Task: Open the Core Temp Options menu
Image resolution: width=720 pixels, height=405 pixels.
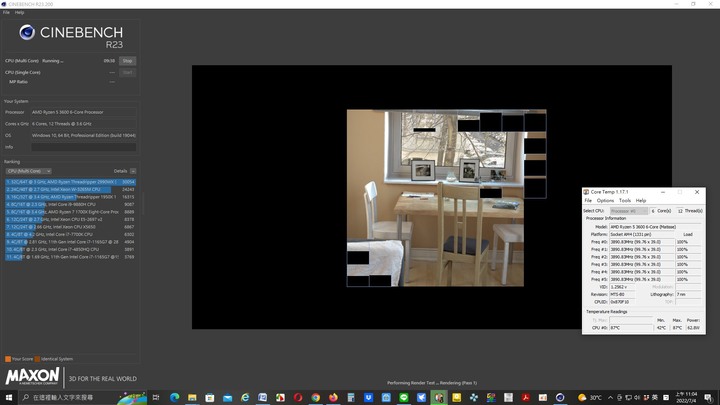Action: click(605, 201)
